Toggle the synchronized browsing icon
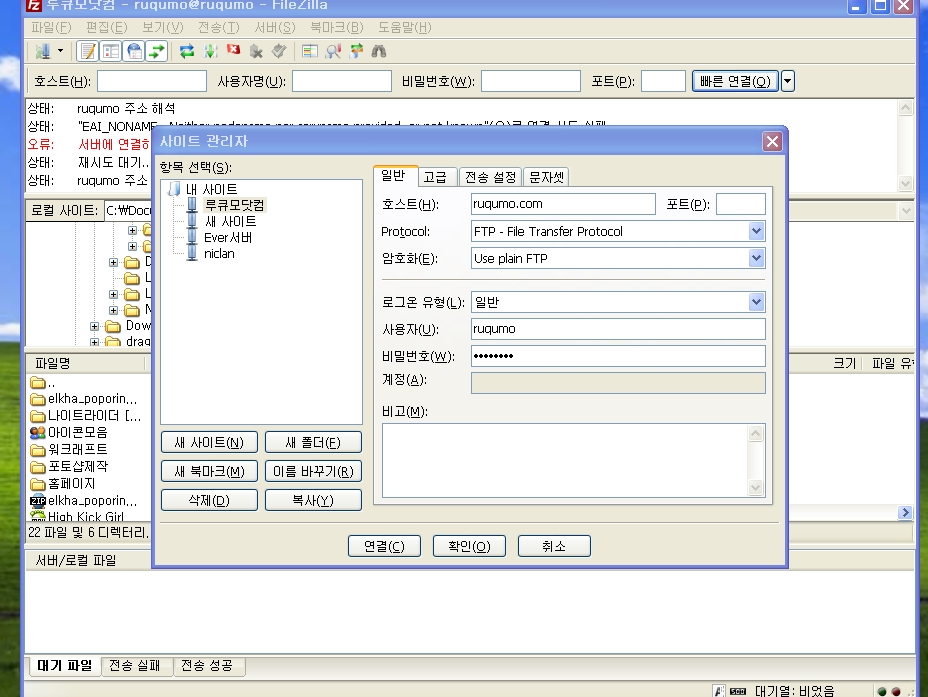Viewport: 928px width, 697px height. point(356,51)
